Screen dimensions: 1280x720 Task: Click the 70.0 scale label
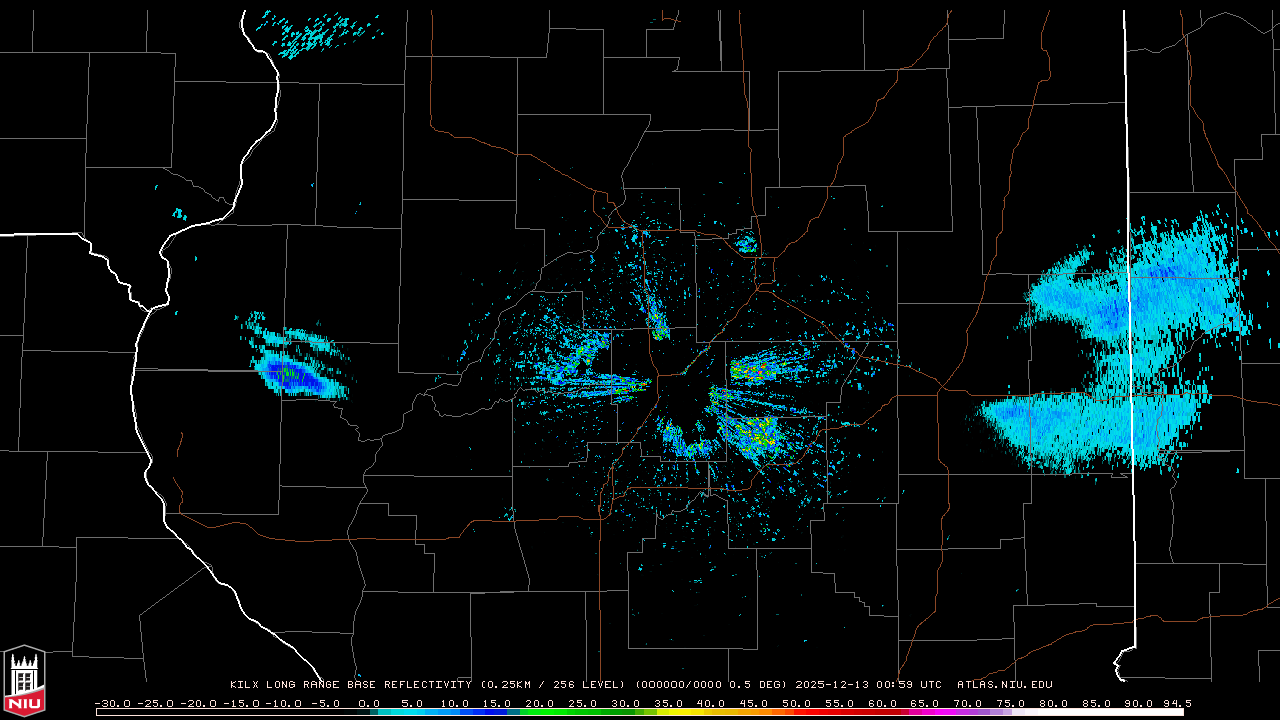coord(968,703)
